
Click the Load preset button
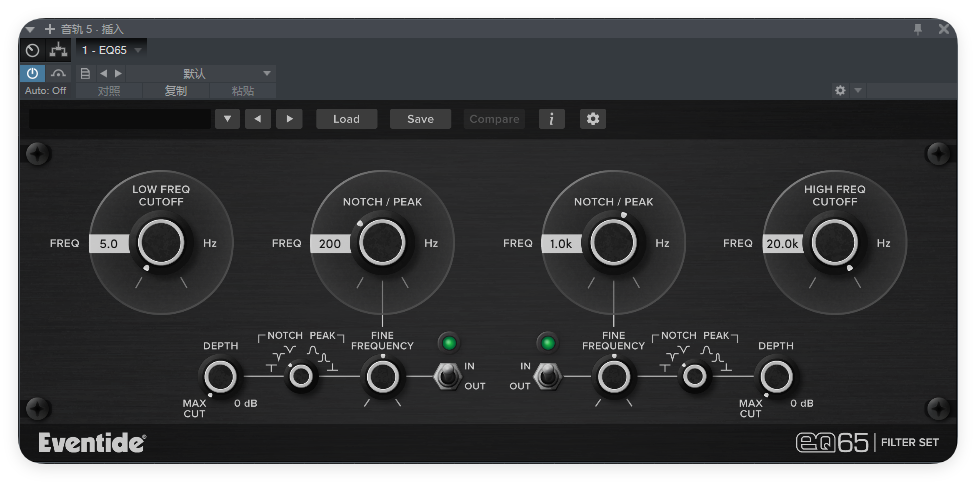347,119
